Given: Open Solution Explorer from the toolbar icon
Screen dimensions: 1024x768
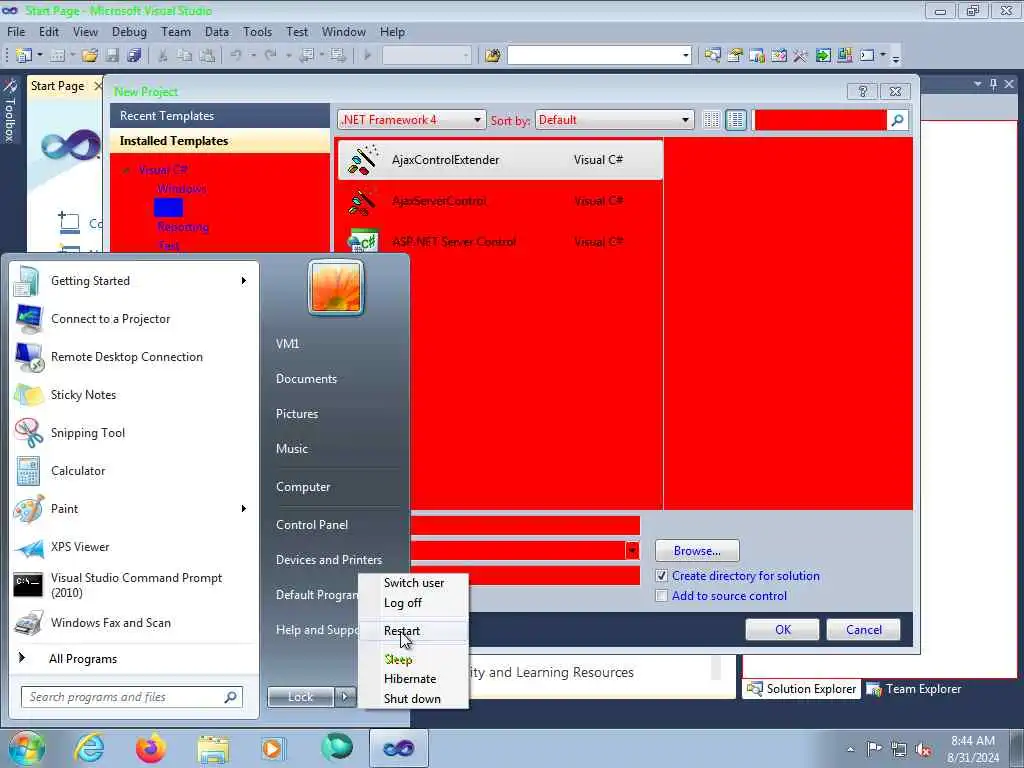Looking at the screenshot, I should [x=712, y=56].
